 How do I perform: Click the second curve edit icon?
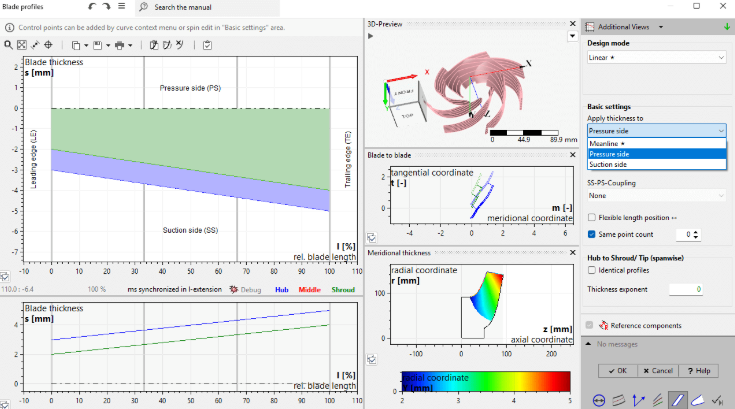(x=167, y=45)
